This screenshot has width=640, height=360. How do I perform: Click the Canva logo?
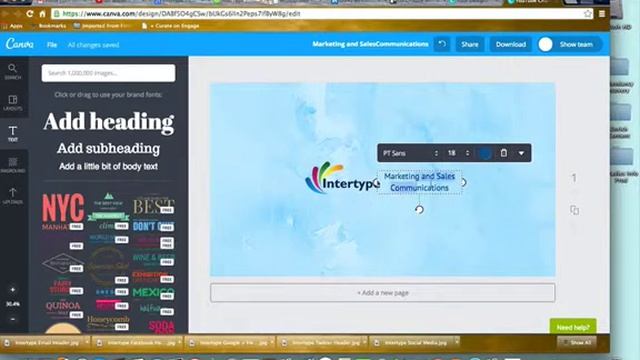click(20, 44)
